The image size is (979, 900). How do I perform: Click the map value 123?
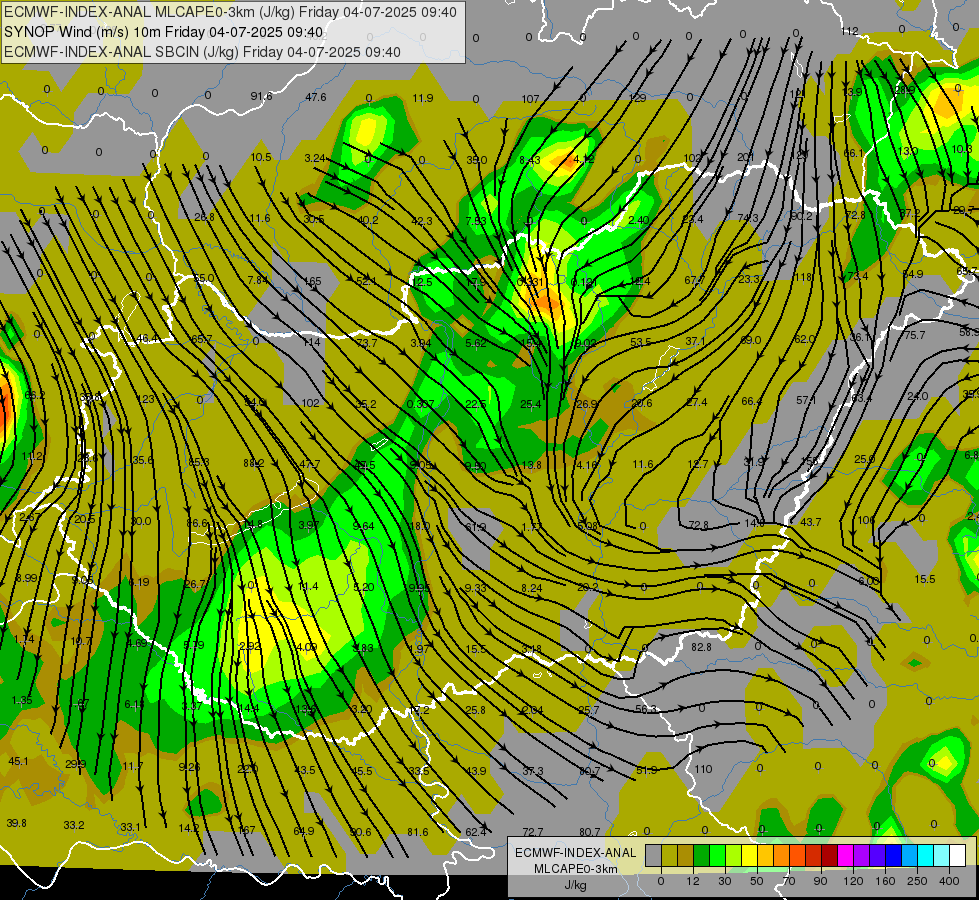pyautogui.click(x=145, y=399)
